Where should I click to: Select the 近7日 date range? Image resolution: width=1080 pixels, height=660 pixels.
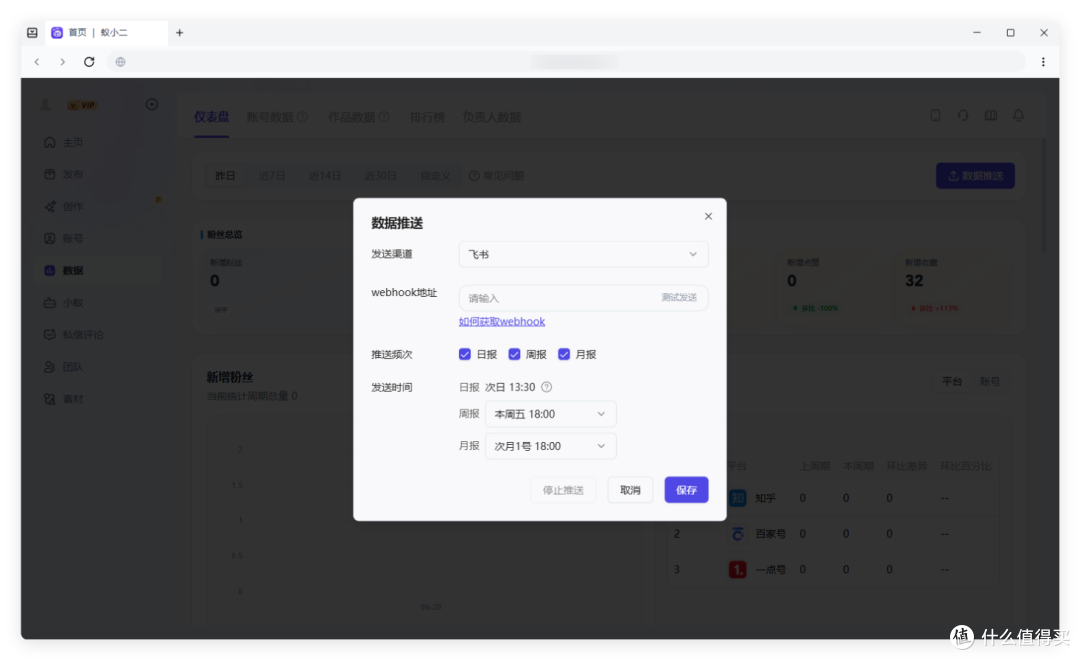coord(272,176)
